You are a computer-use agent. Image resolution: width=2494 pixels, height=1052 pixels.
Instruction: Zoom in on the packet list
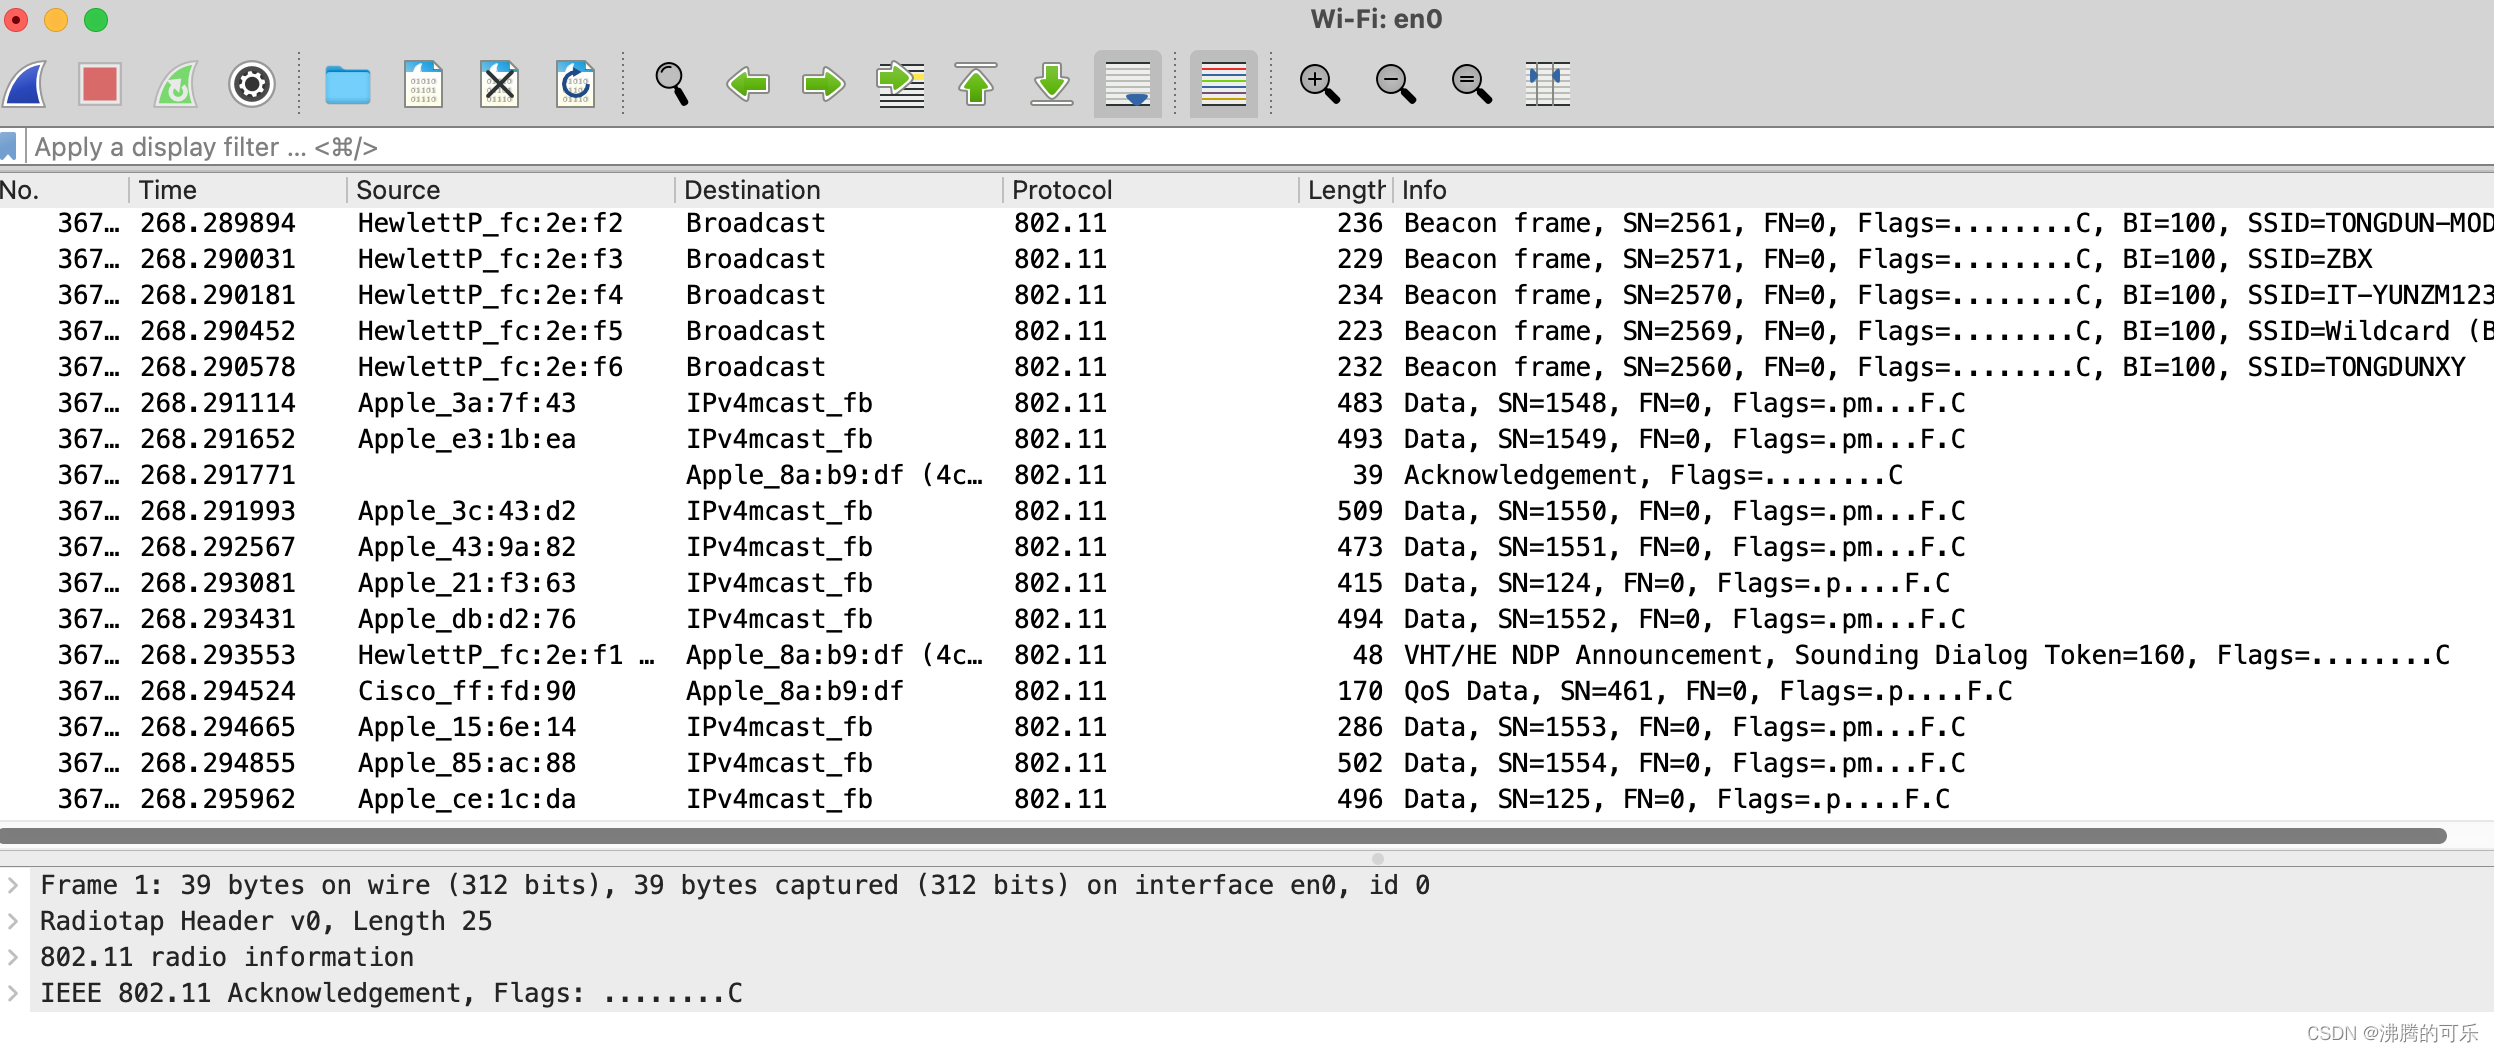pyautogui.click(x=1319, y=84)
